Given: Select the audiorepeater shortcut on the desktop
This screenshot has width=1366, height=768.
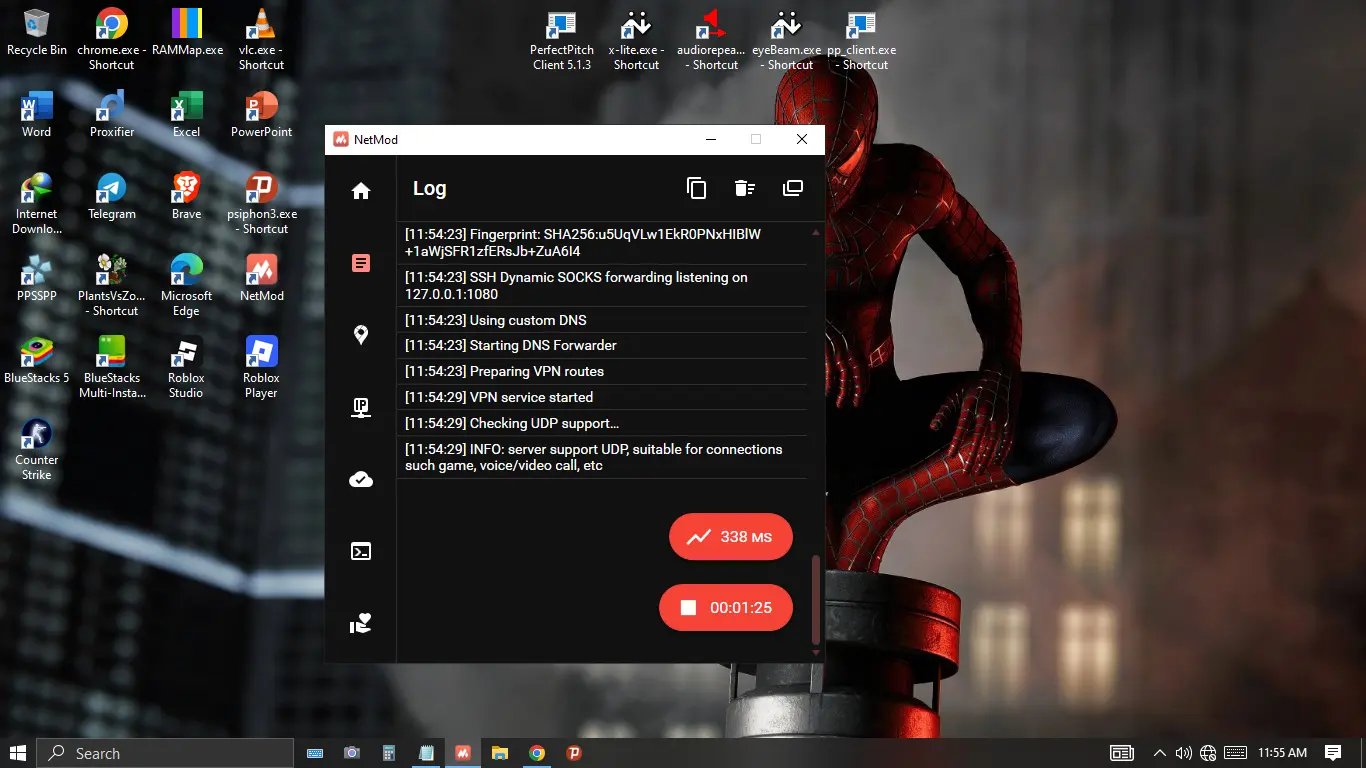Looking at the screenshot, I should [712, 40].
